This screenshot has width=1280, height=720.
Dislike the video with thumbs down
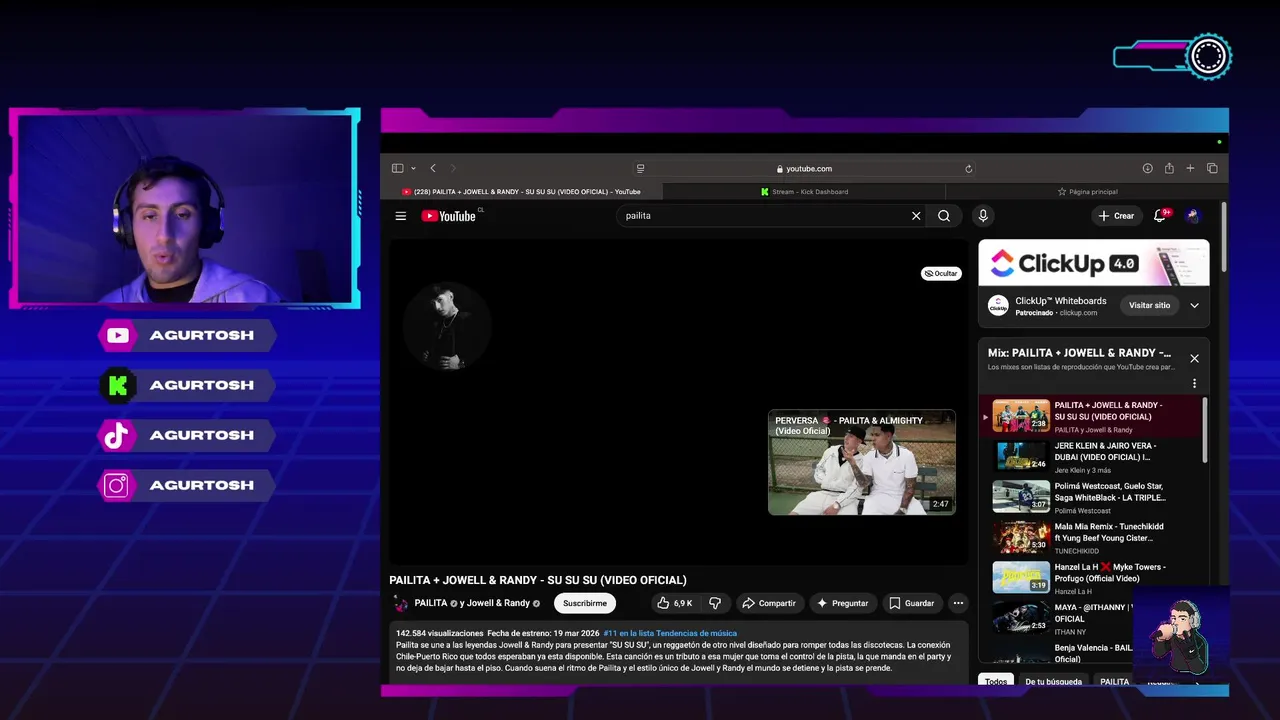tap(715, 603)
